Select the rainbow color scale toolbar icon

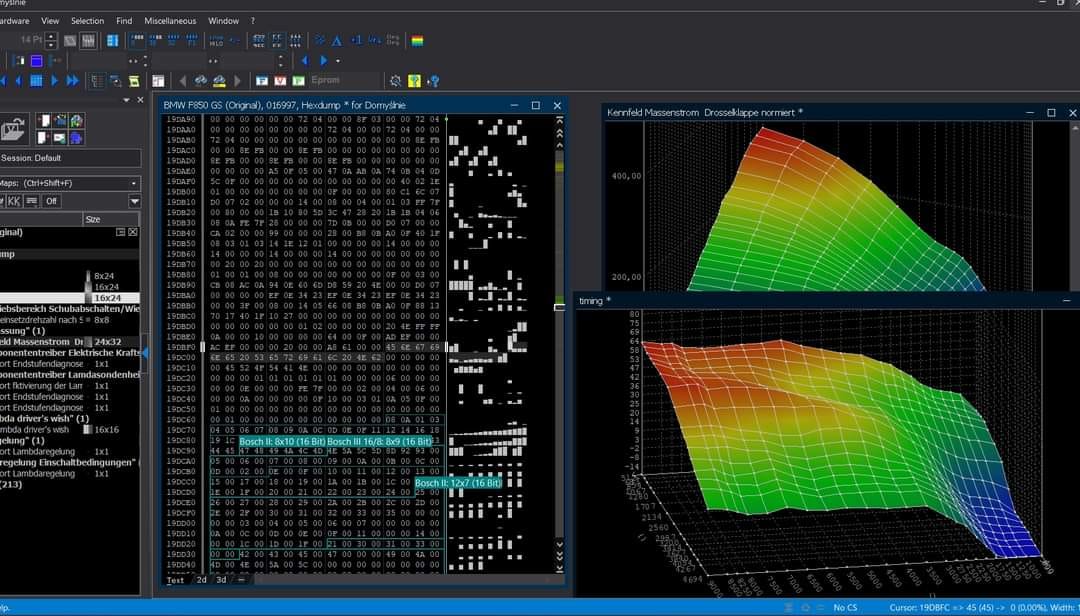417,41
